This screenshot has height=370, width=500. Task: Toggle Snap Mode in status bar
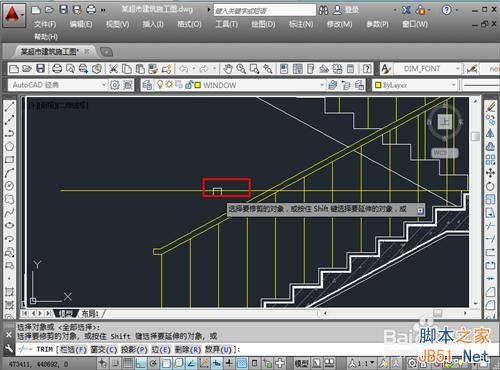115,363
